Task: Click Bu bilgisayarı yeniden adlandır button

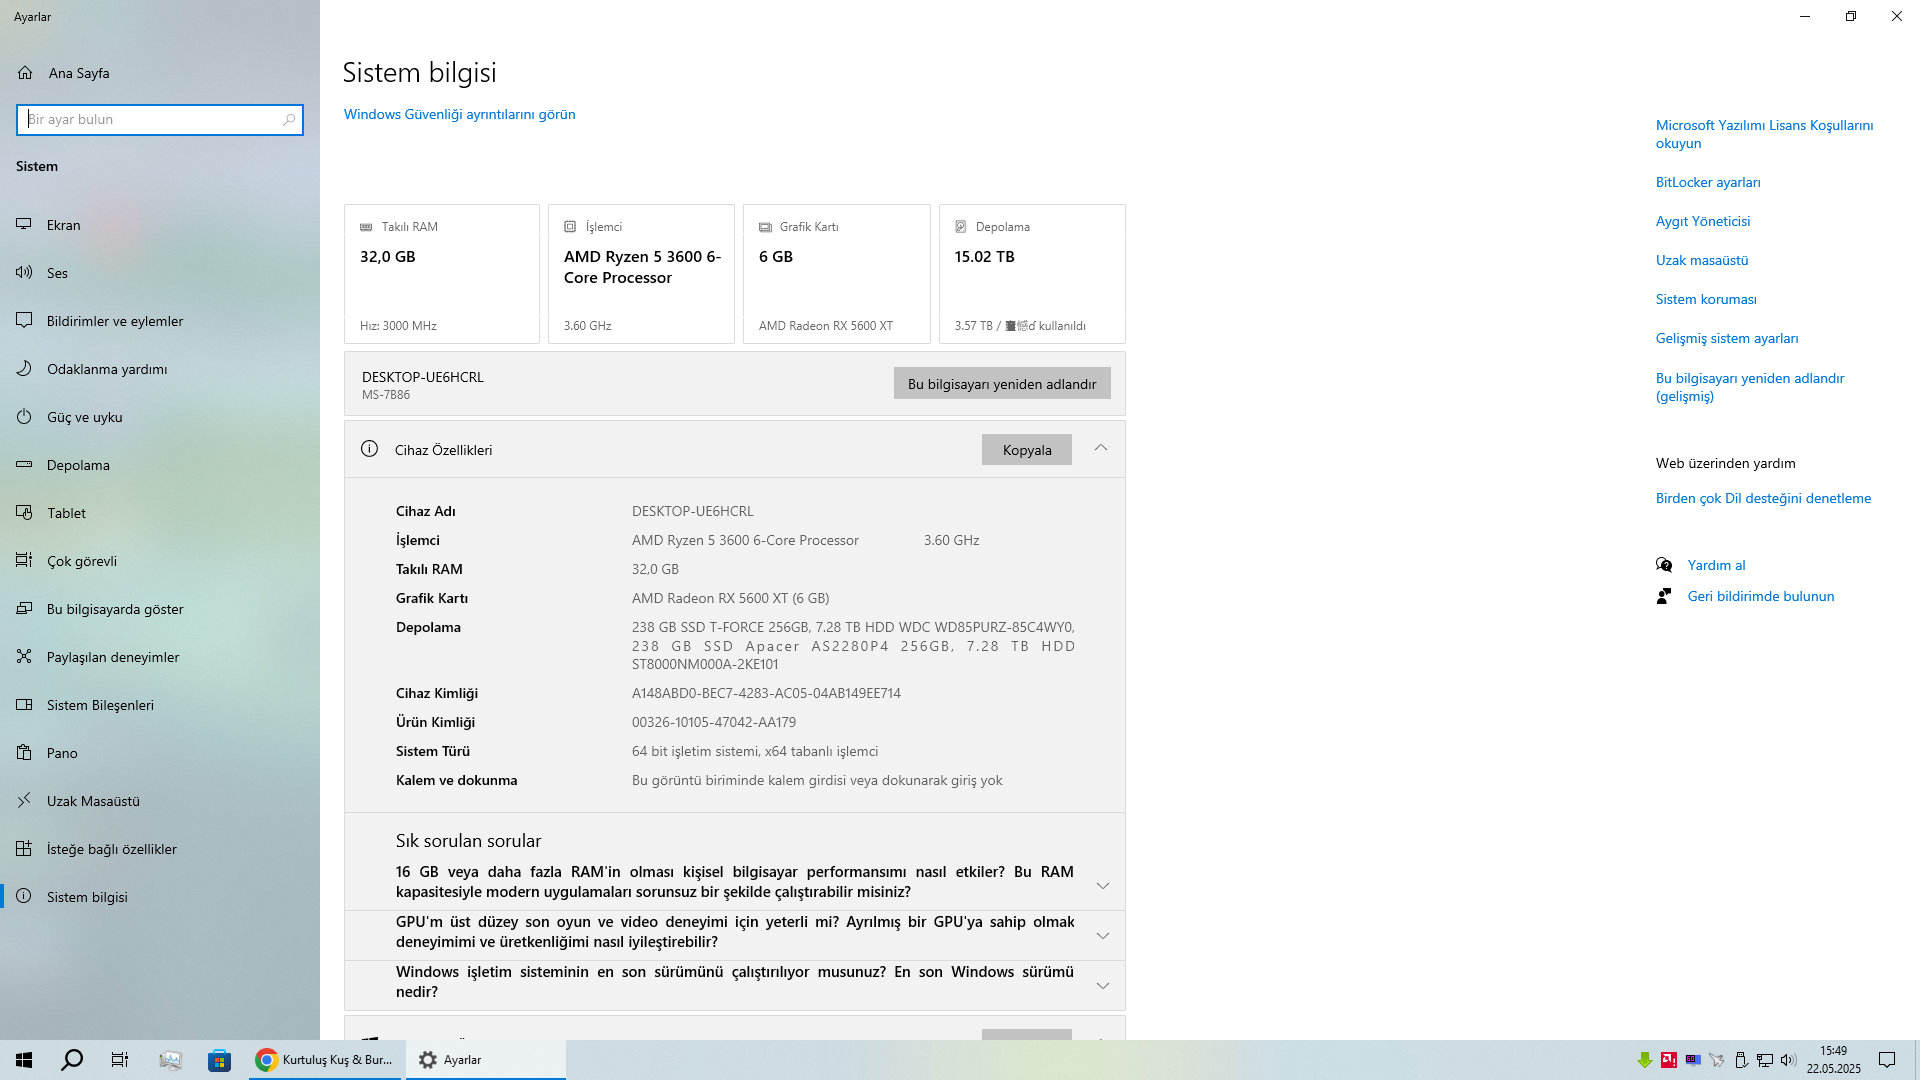Action: [x=1002, y=384]
